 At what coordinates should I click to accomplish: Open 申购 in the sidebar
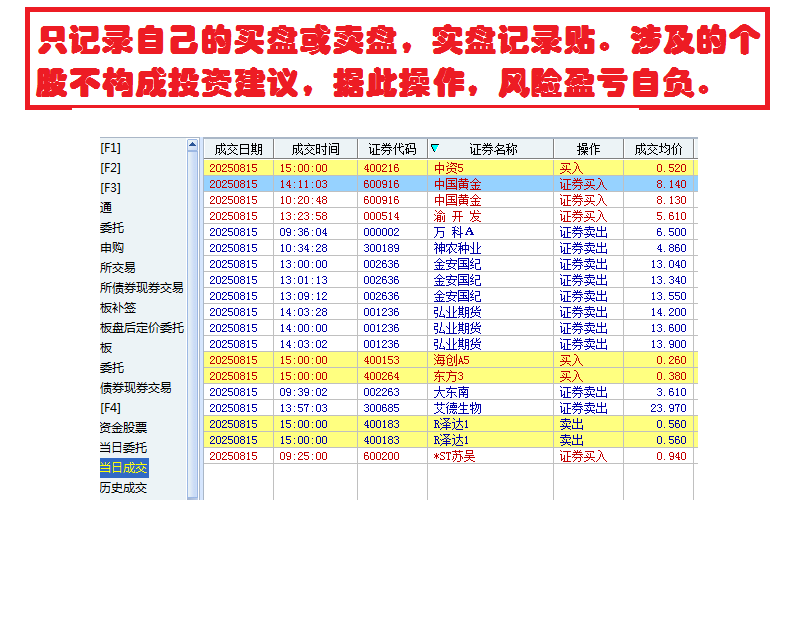point(112,248)
